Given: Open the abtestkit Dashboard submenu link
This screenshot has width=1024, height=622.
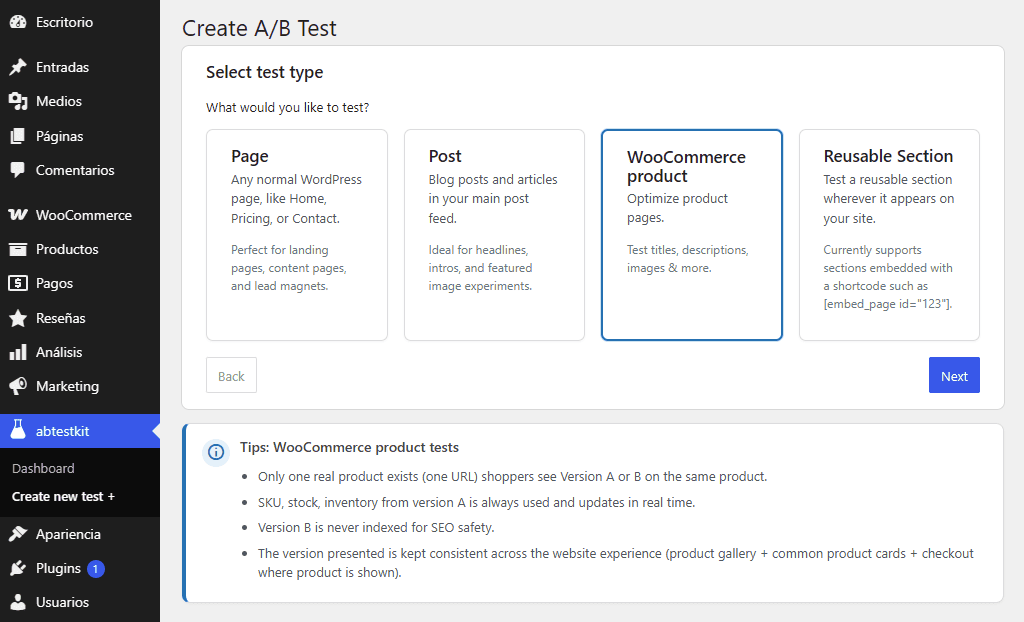Looking at the screenshot, I should pyautogui.click(x=43, y=468).
